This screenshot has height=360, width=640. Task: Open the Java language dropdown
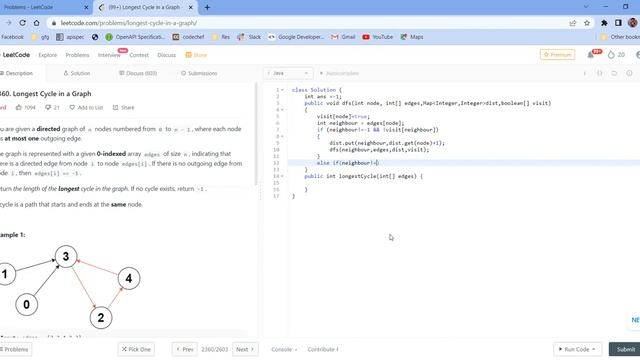pyautogui.click(x=288, y=73)
